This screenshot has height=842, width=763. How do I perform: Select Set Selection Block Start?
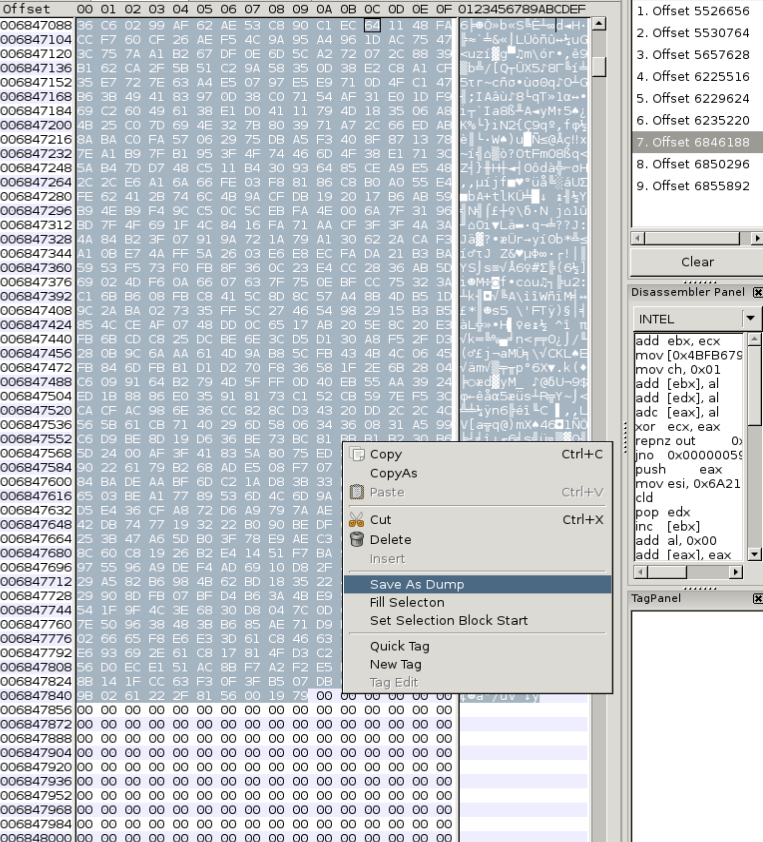[x=449, y=620]
